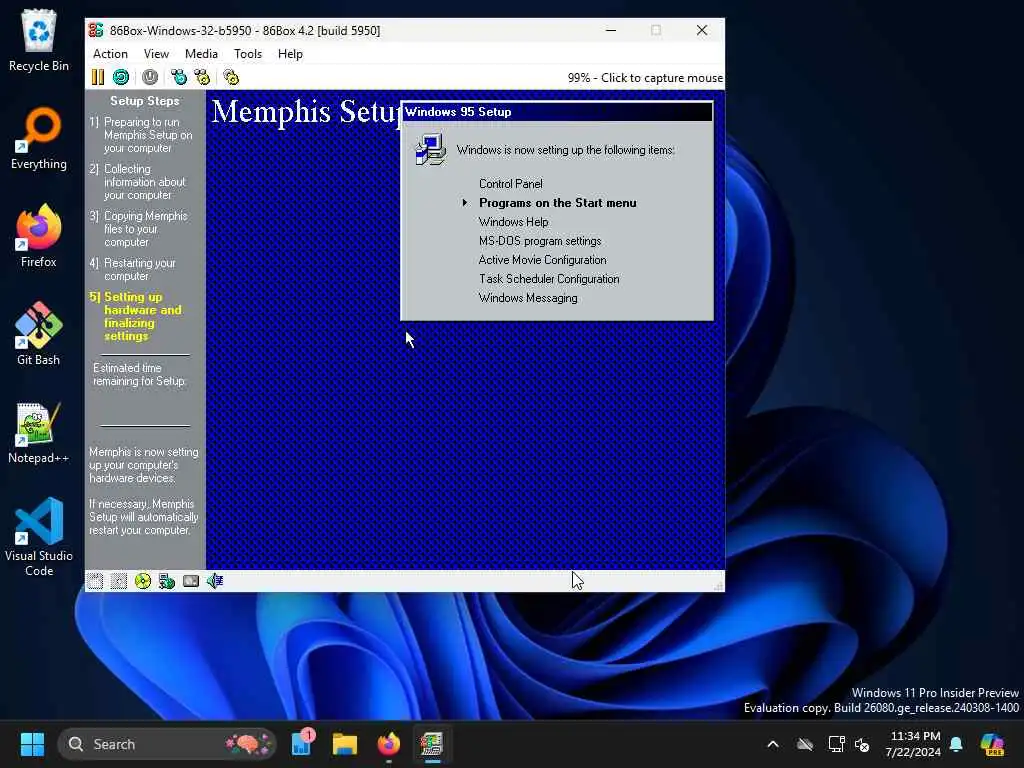The height and width of the screenshot is (768, 1024).
Task: Open the taskbar widgets app with badge
Action: 302,743
